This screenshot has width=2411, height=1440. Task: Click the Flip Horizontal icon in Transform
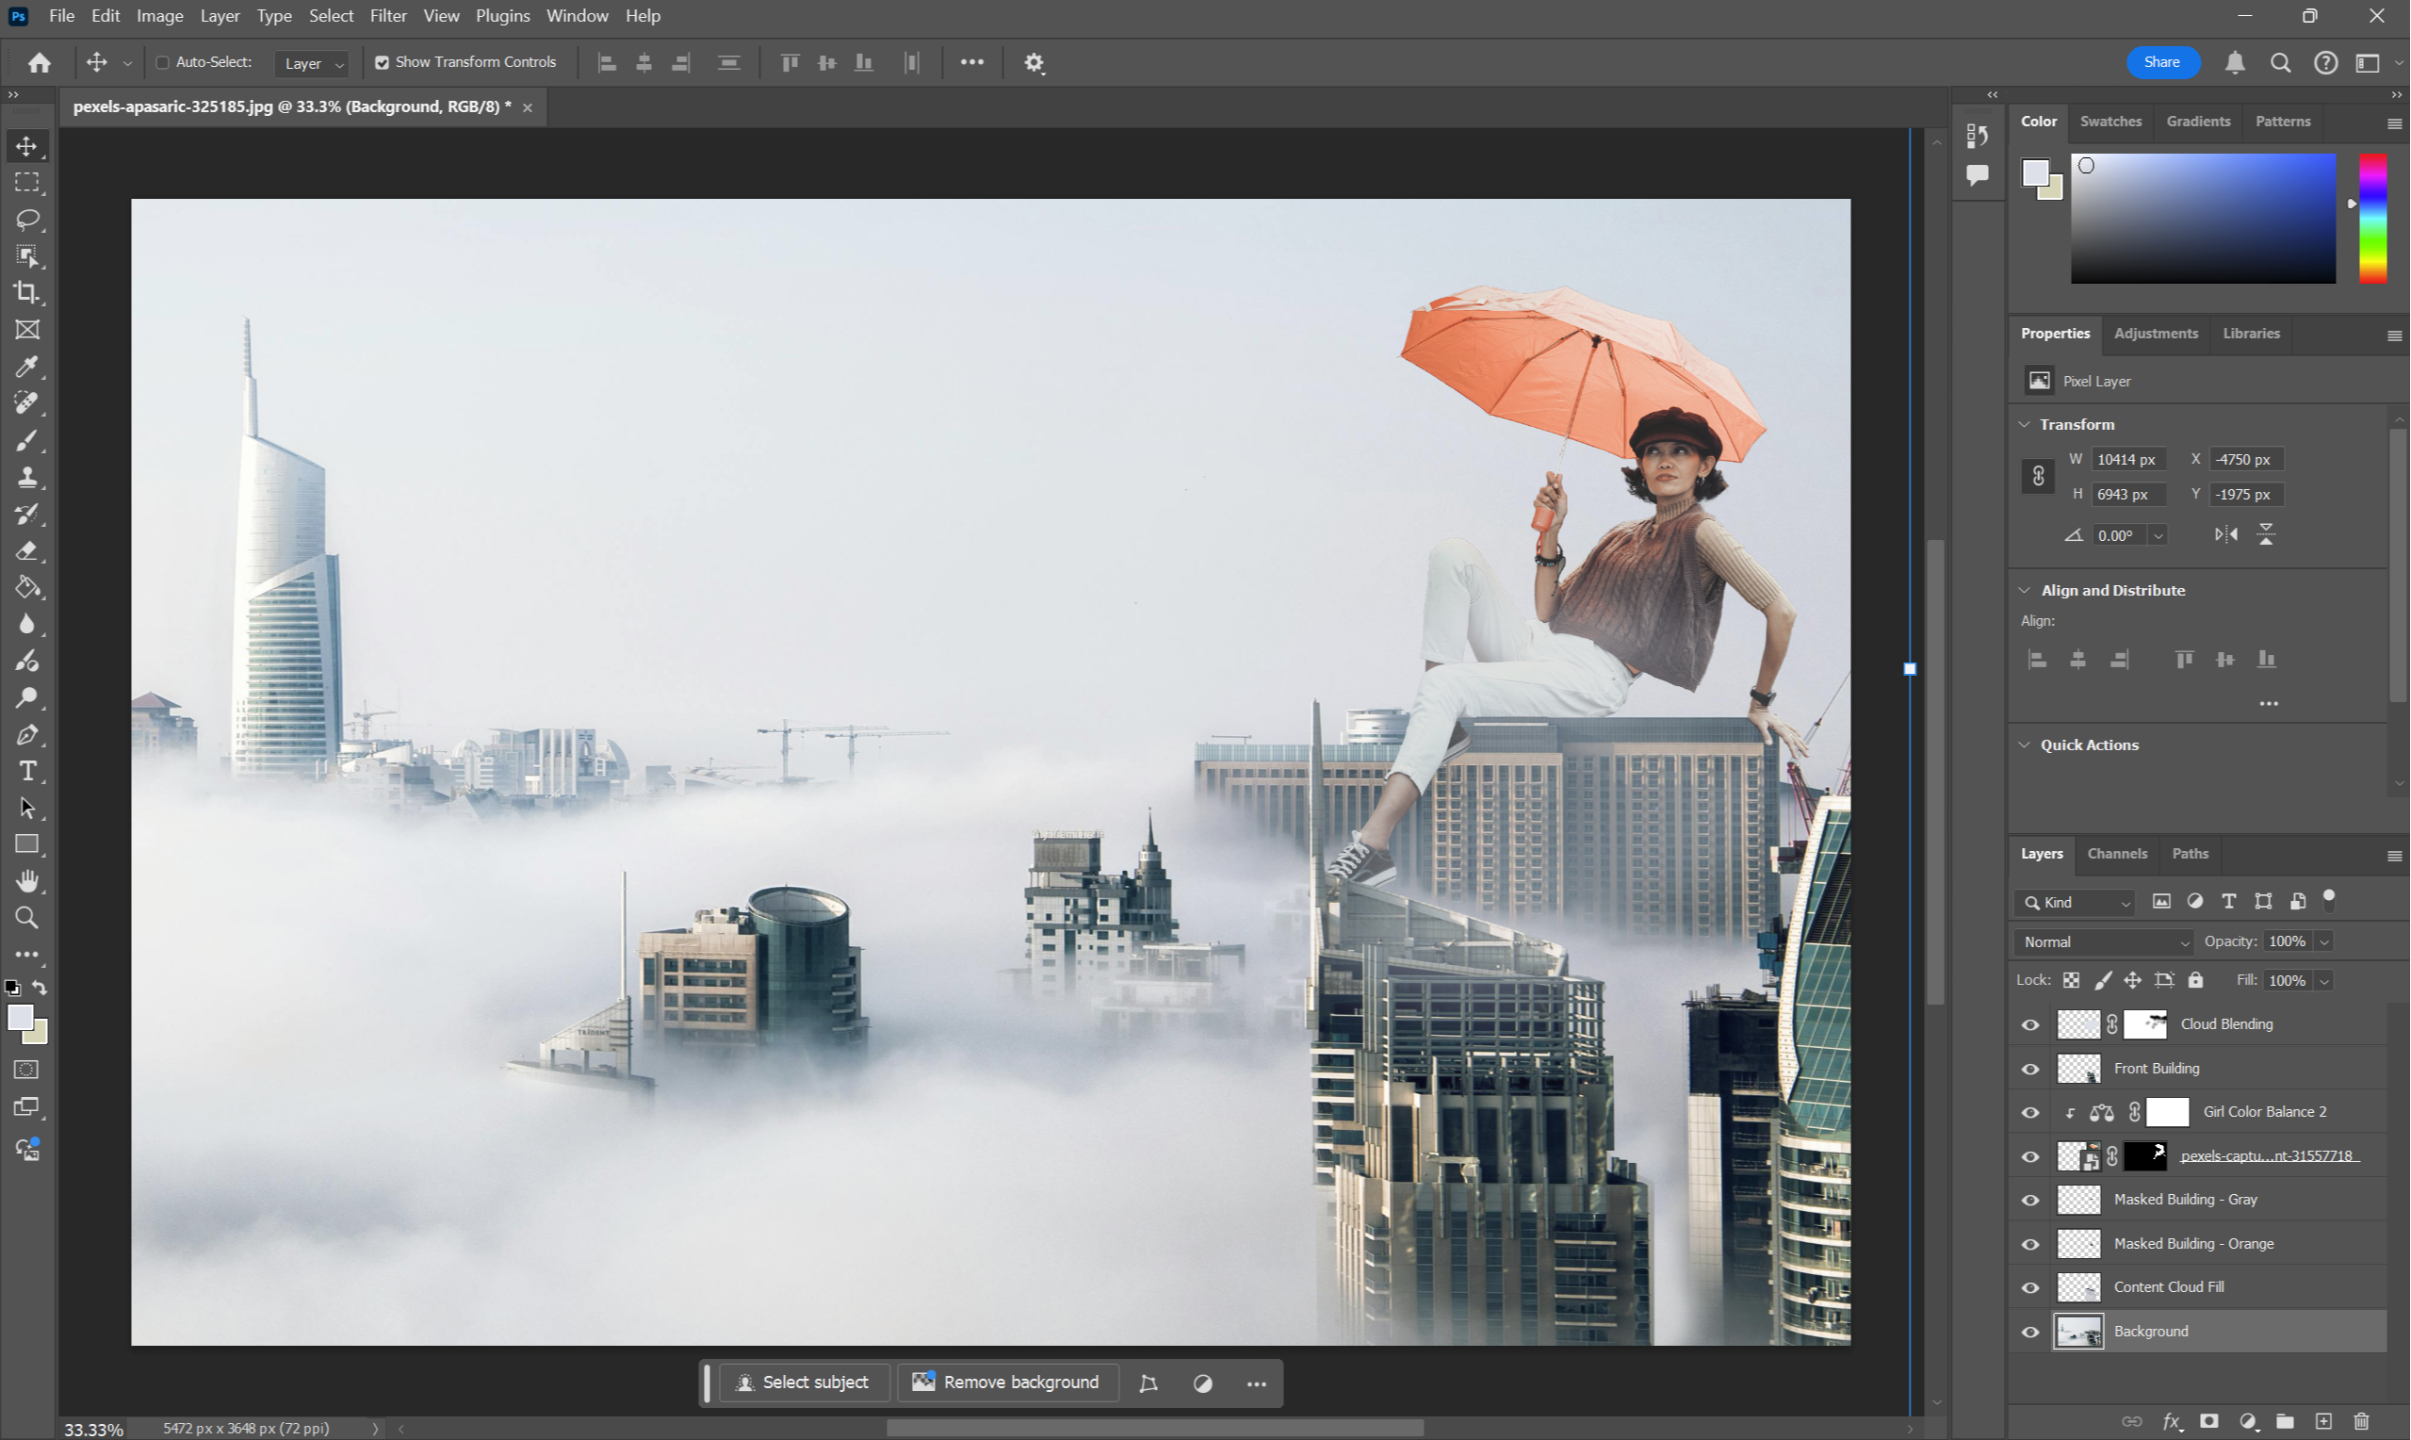point(2226,535)
